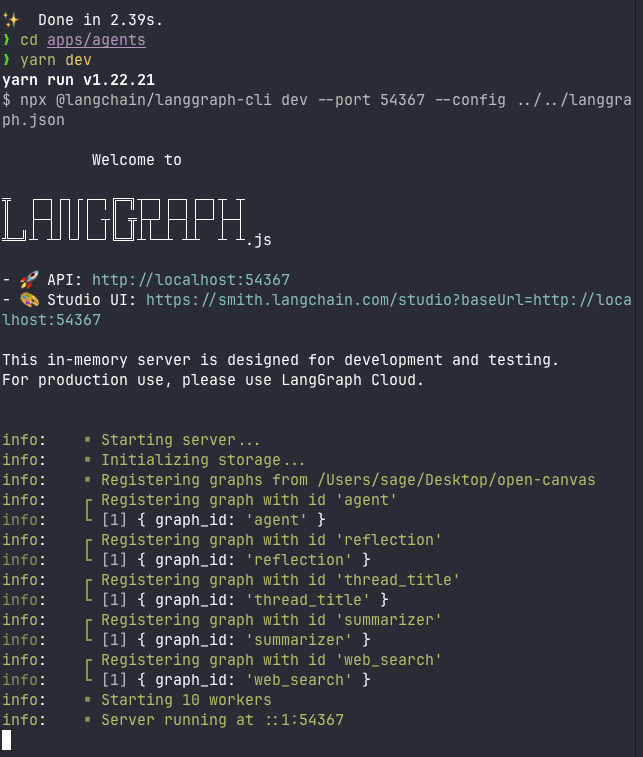
Task: Click "For production use, please use LangGraph Cloud."
Action: (213, 380)
